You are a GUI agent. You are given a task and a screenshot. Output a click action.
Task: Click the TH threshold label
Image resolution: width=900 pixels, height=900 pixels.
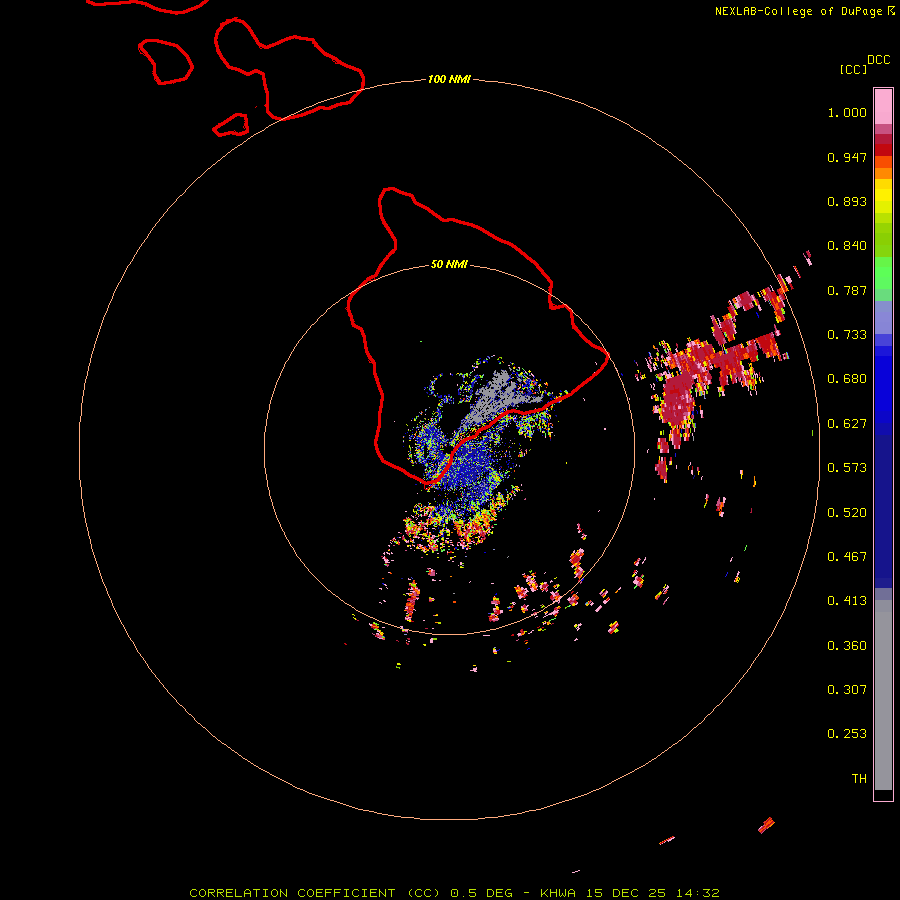859,779
